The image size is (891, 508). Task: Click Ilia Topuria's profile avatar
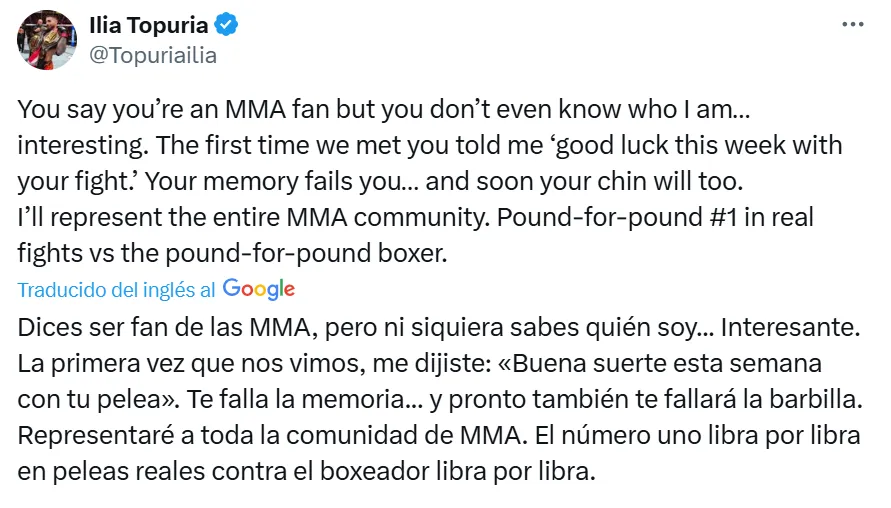coord(47,39)
